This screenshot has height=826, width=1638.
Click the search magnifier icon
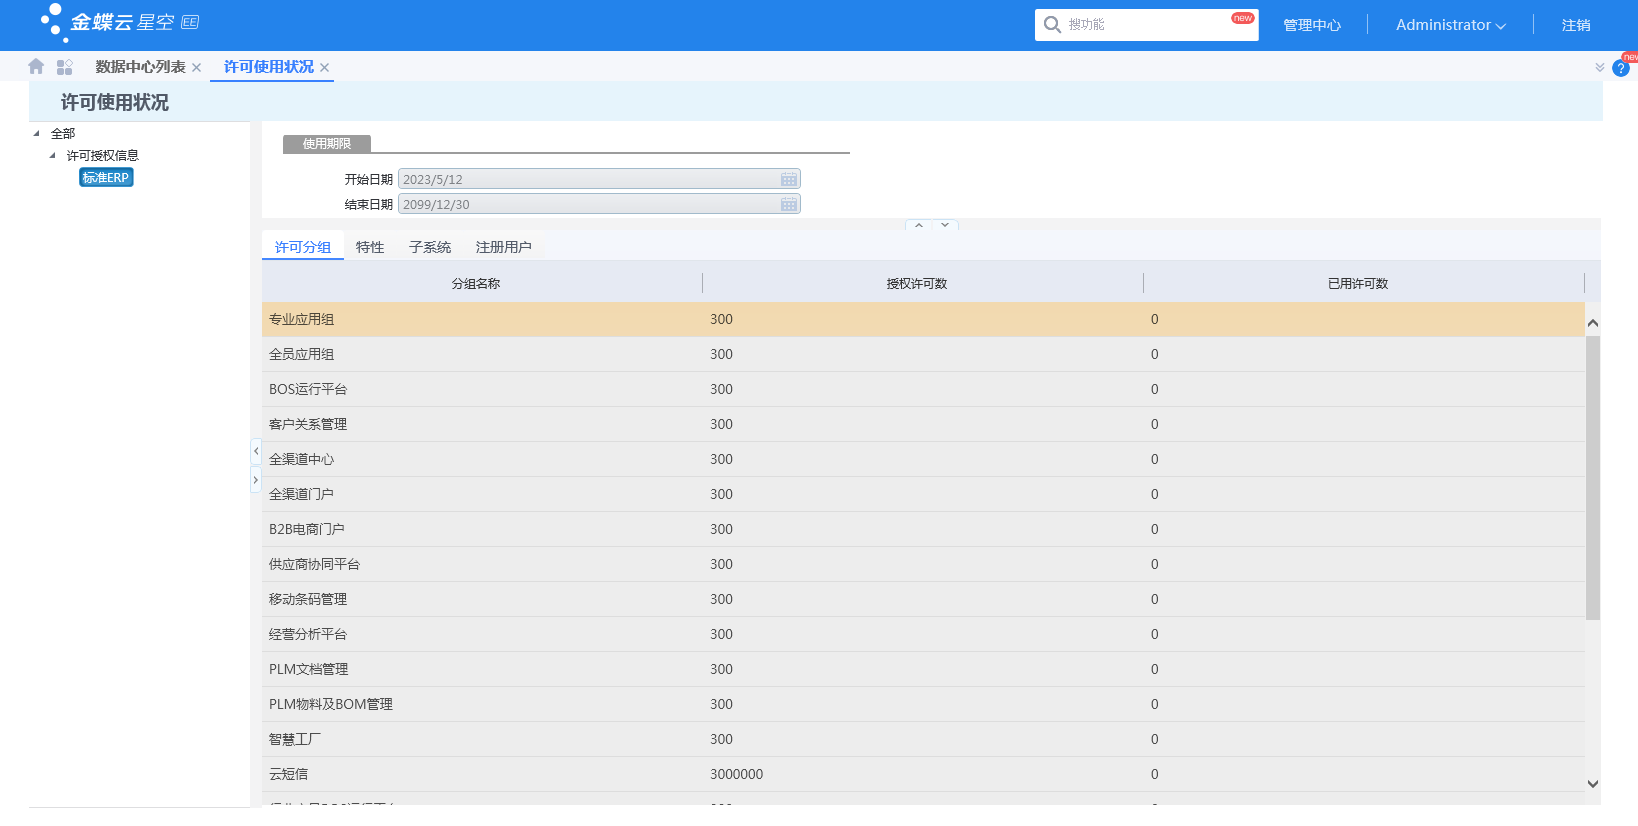[1052, 24]
